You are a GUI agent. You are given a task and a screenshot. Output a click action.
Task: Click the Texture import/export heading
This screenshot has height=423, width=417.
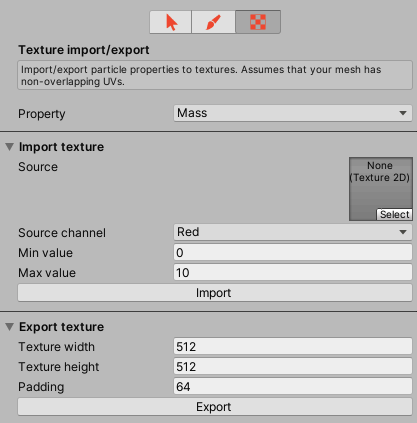(84, 50)
